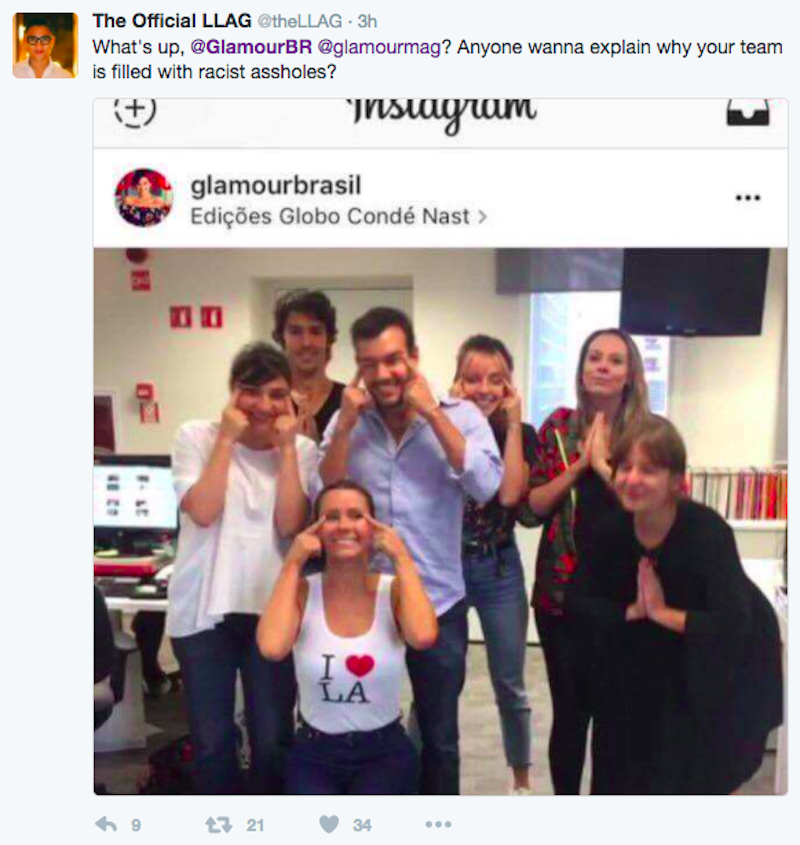Click the retweet count 21
The image size is (800, 845).
(255, 825)
